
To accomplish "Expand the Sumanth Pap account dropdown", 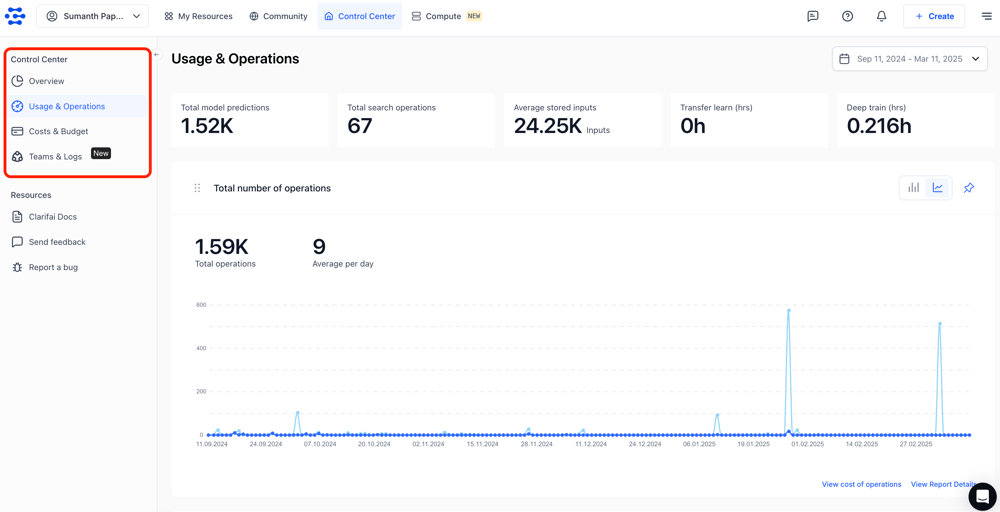I will point(93,16).
